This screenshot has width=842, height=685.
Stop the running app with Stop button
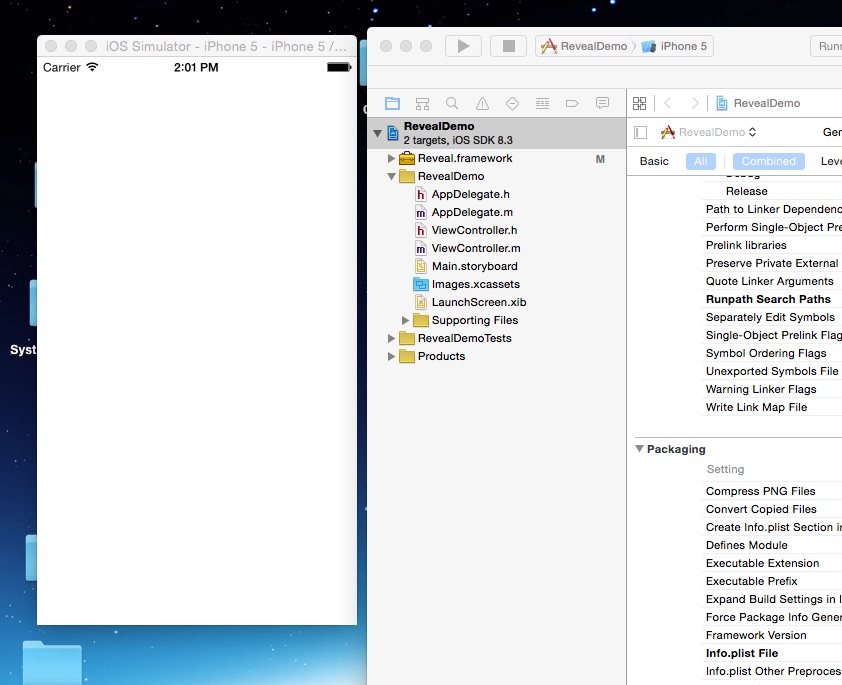point(509,46)
